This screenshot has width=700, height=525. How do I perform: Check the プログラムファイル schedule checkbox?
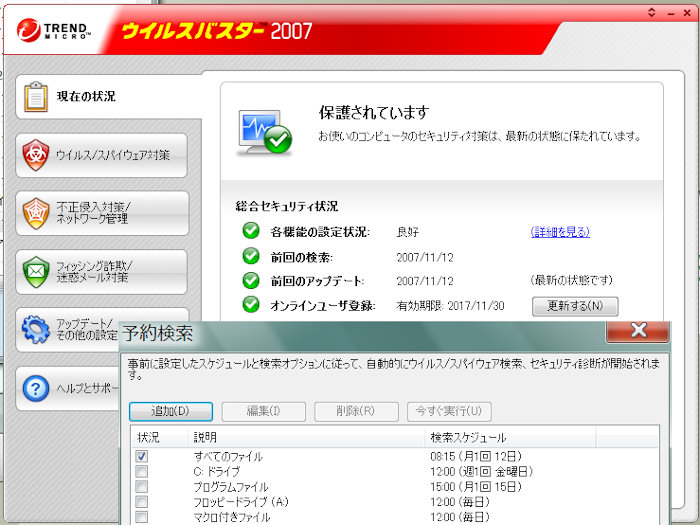[142, 486]
